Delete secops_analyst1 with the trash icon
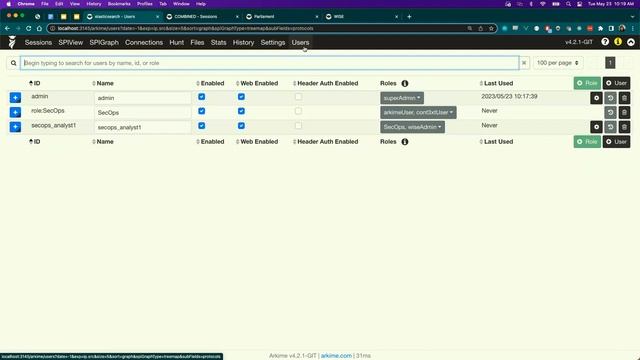Screen dimensions: 640x360 pyautogui.click(x=624, y=127)
